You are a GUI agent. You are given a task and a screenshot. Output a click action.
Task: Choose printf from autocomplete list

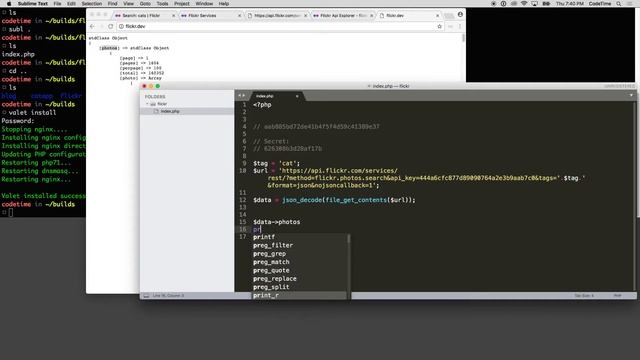click(299, 237)
